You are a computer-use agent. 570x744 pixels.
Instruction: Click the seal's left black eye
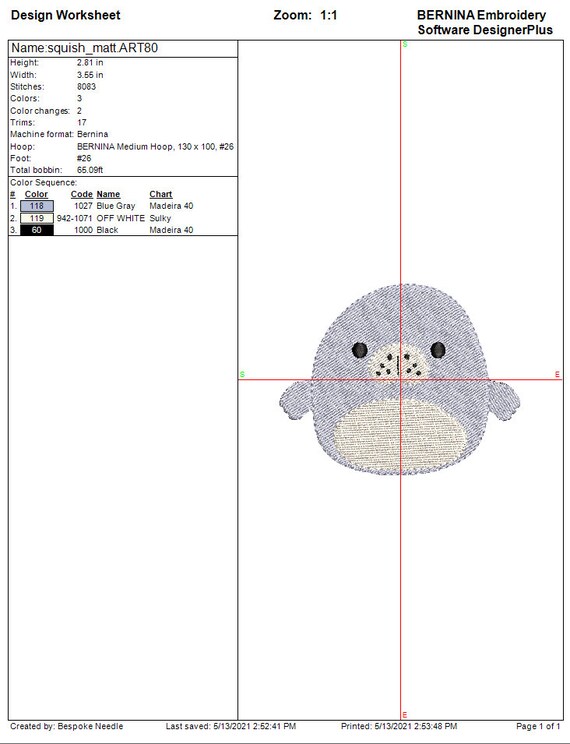[x=360, y=350]
